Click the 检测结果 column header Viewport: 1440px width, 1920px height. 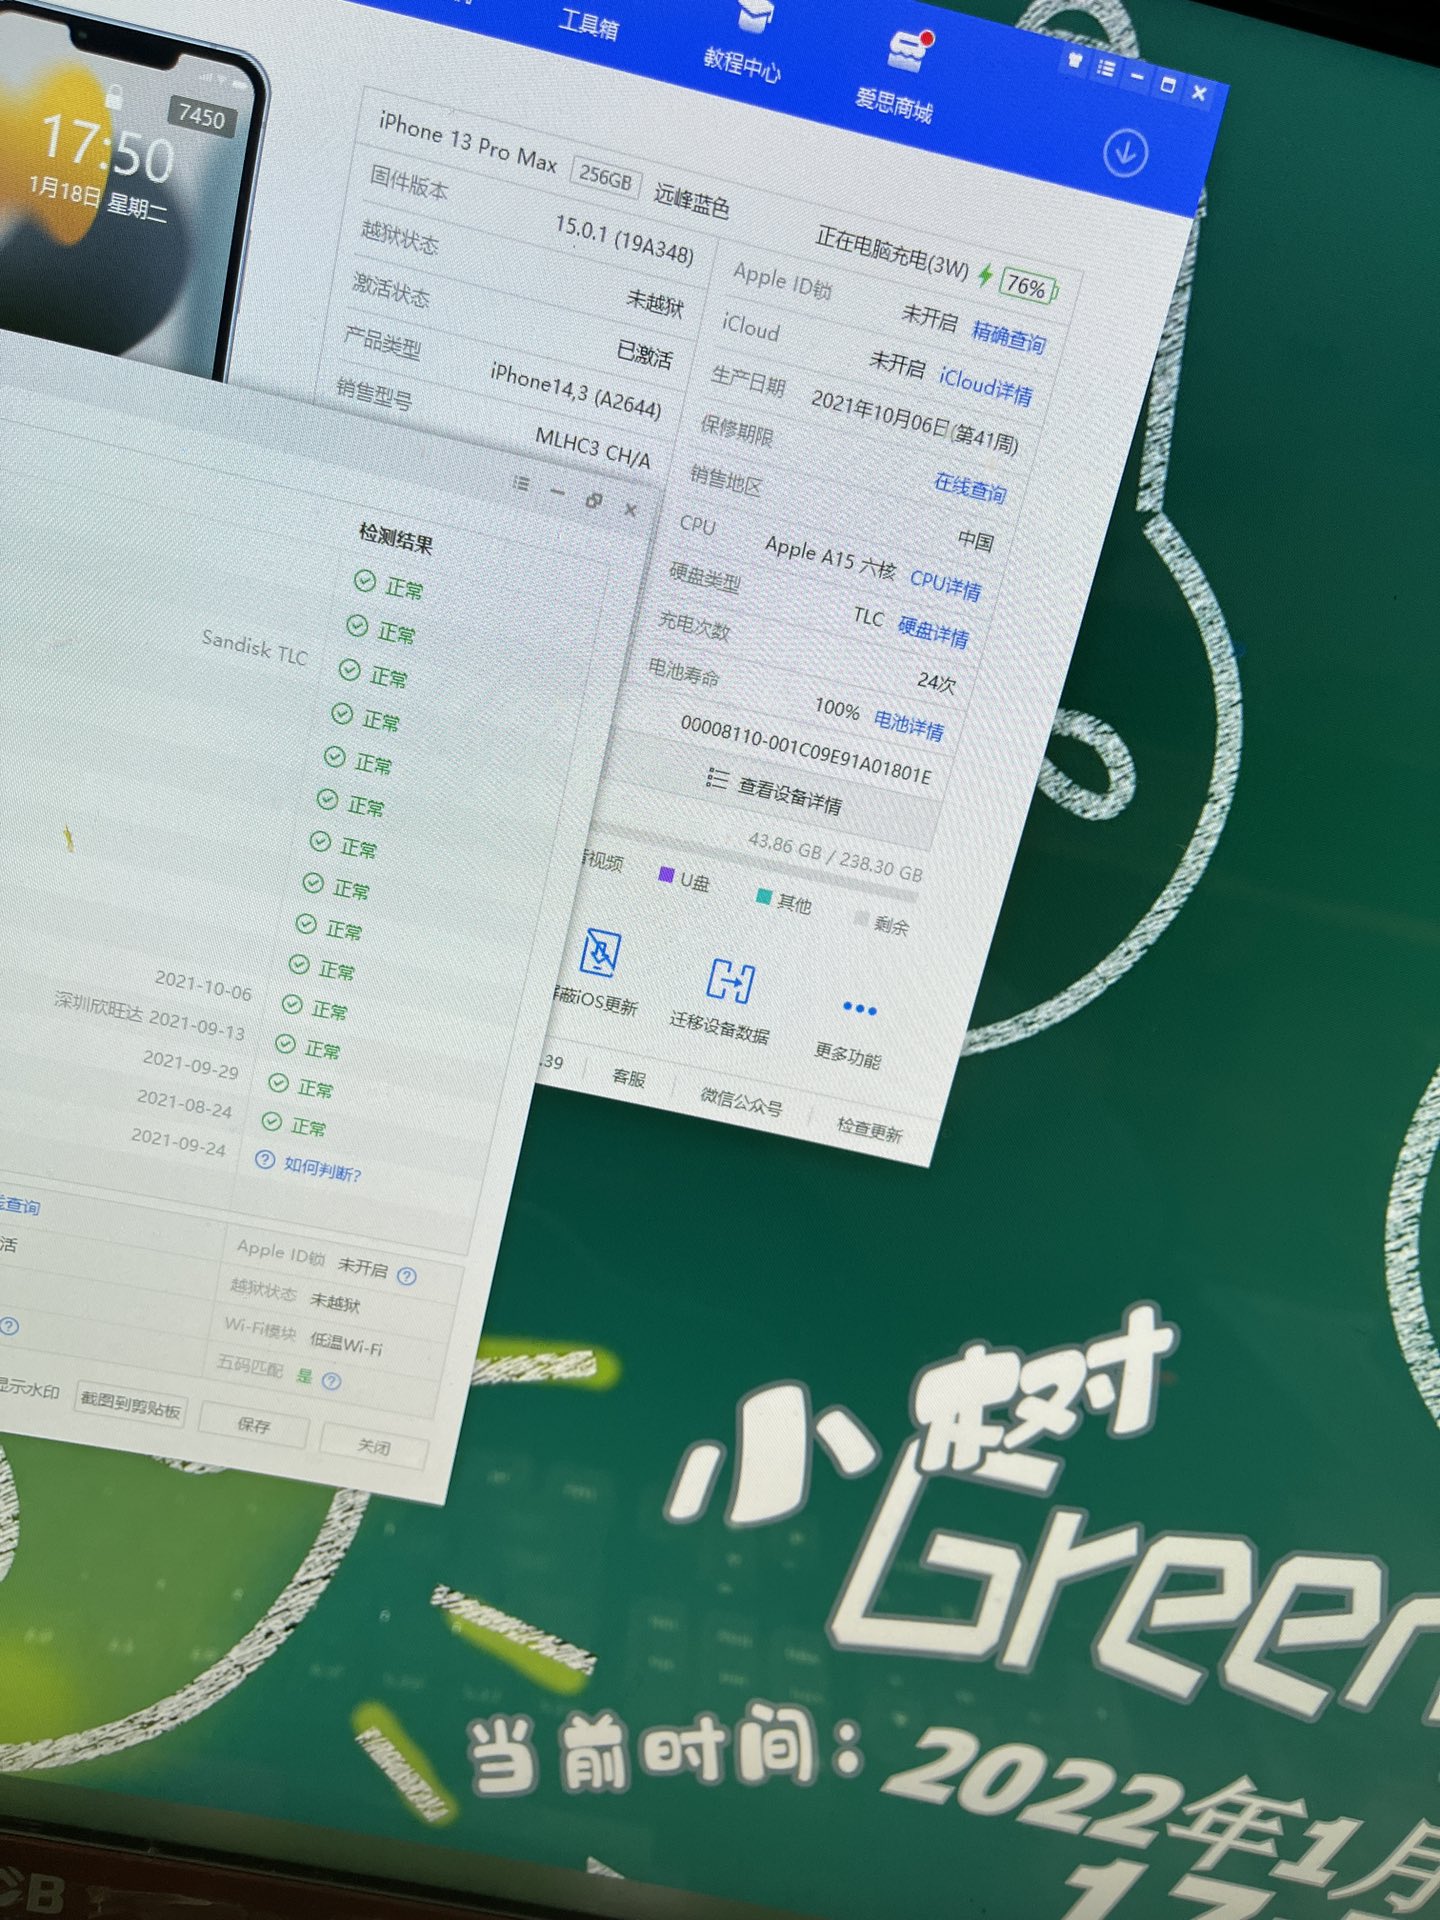396,538
